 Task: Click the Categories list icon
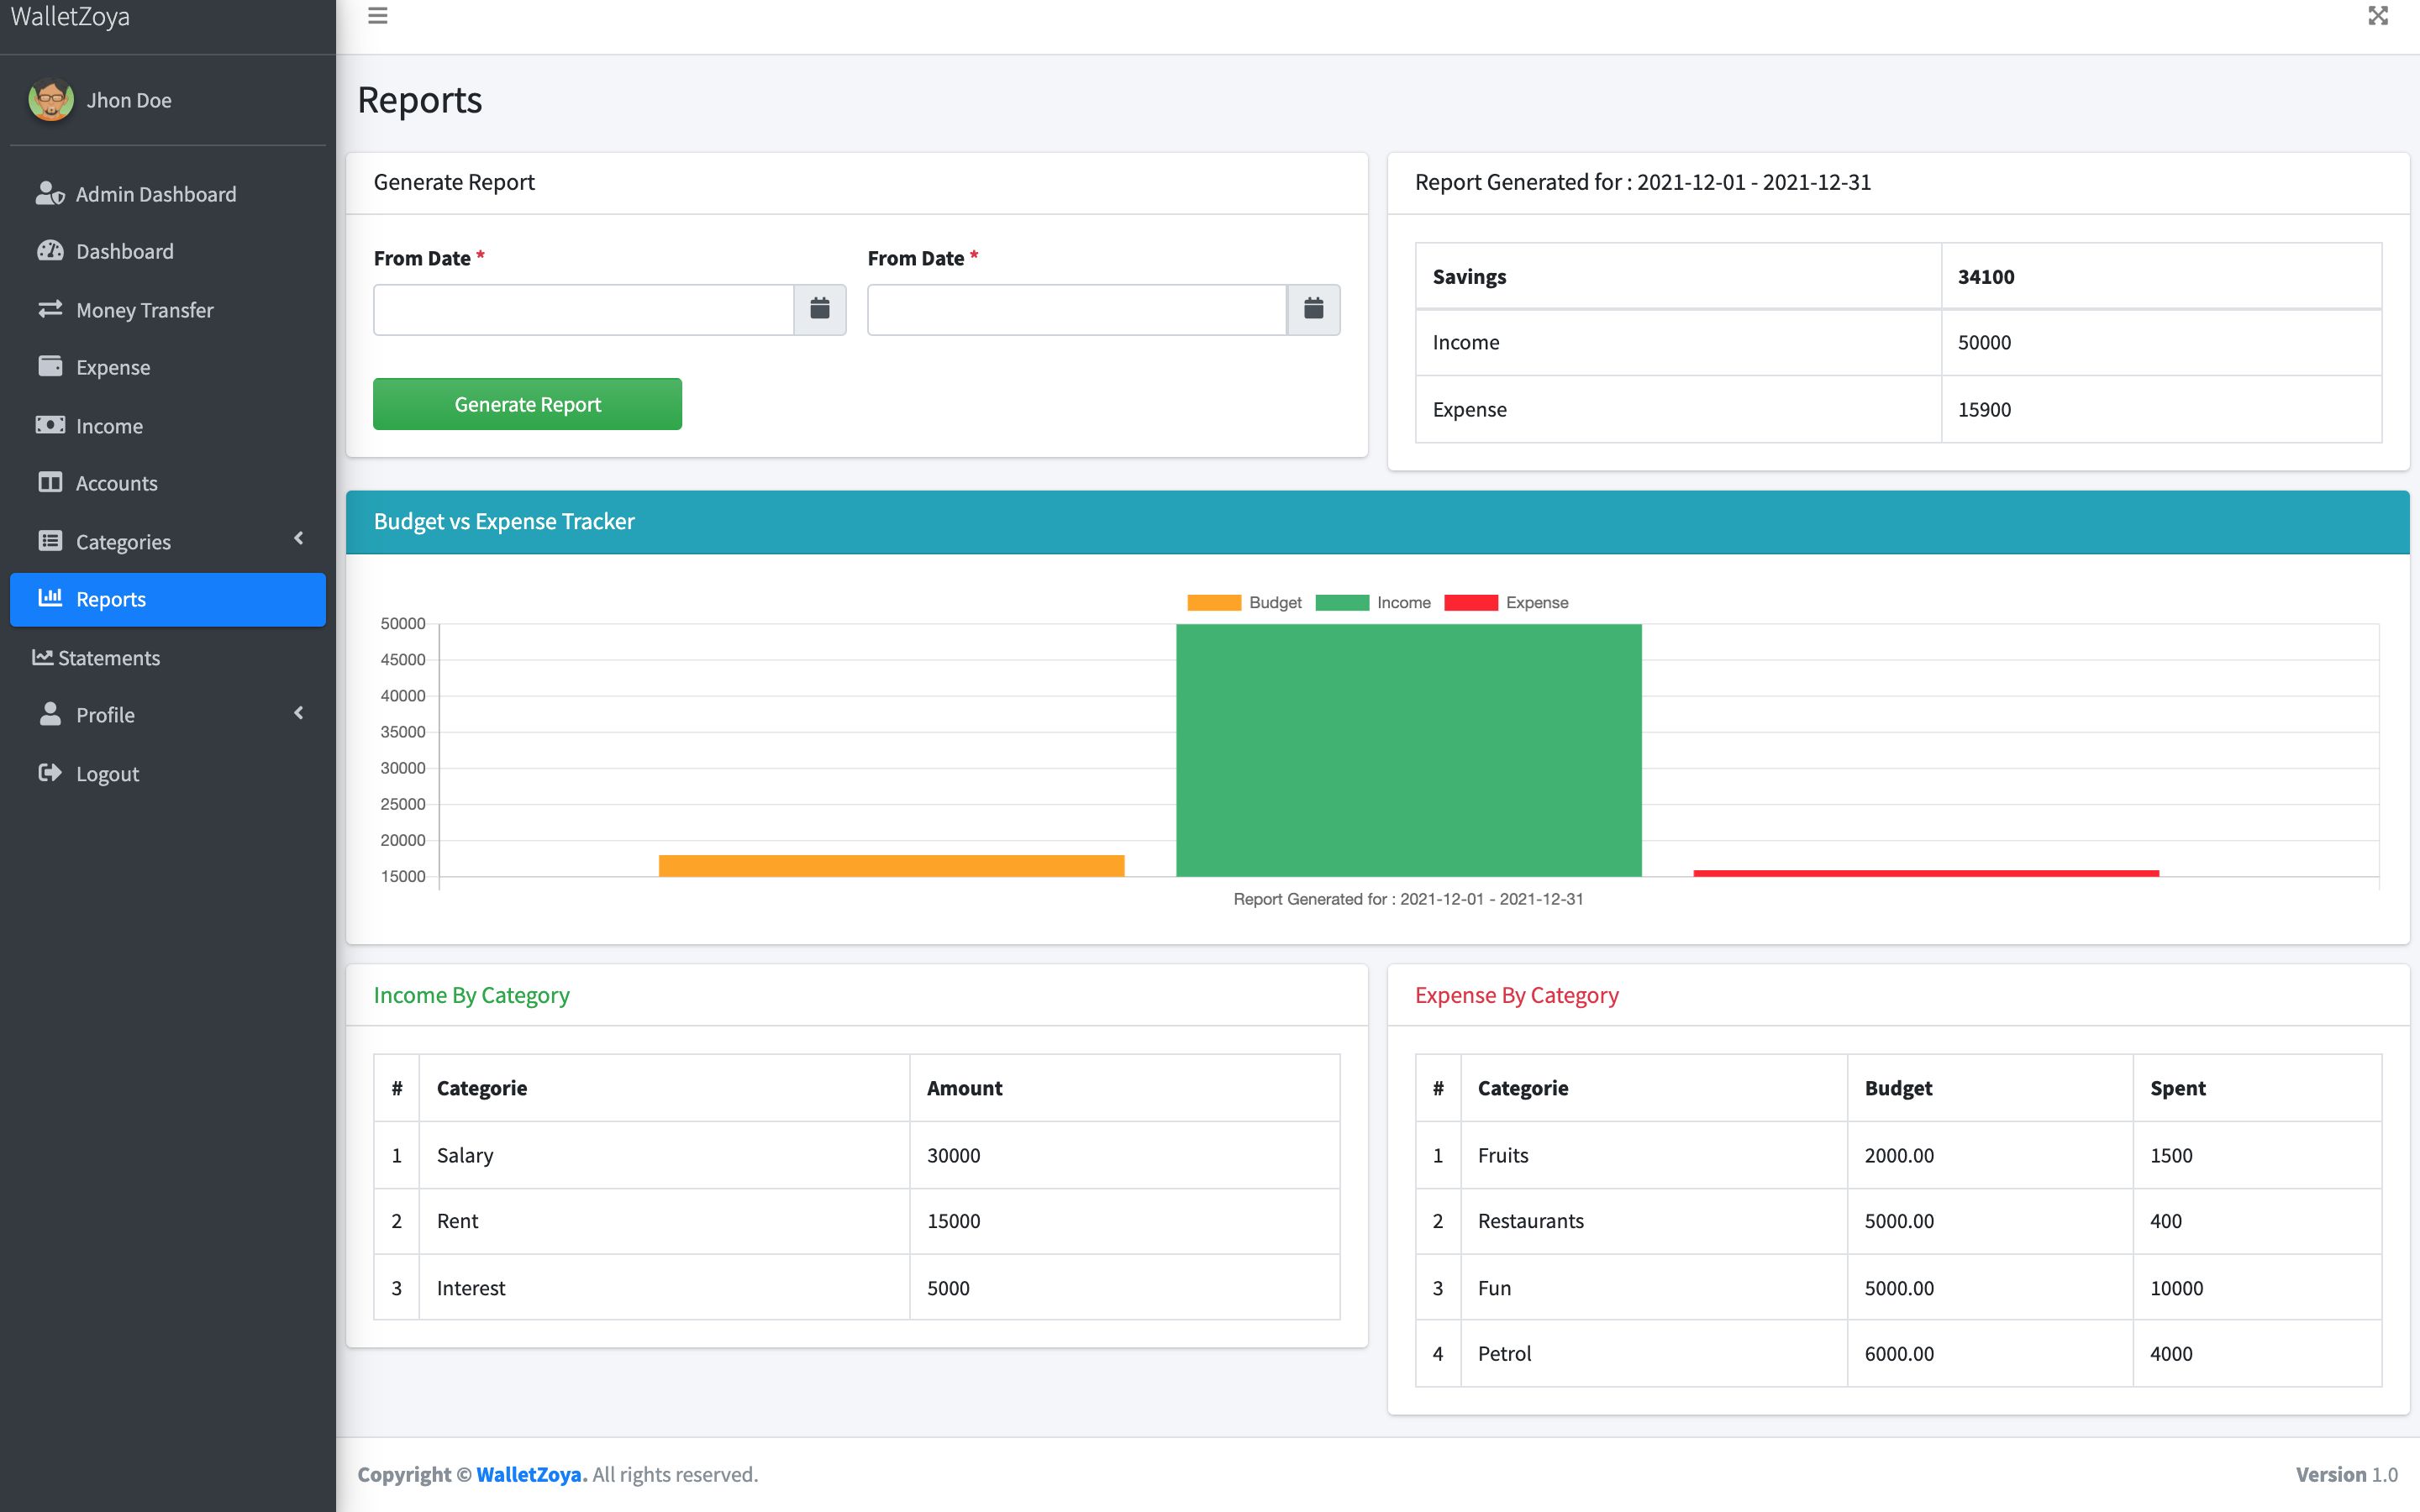click(x=50, y=541)
